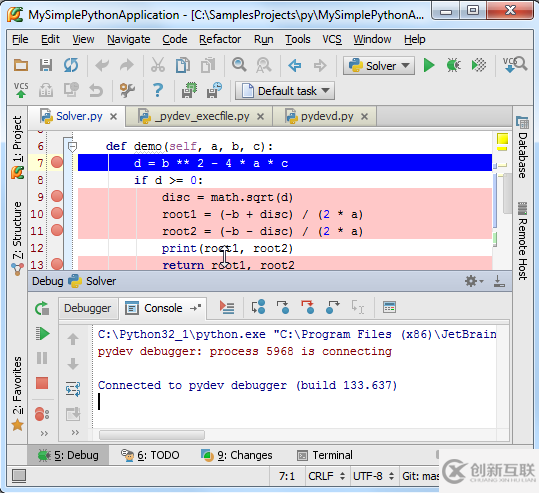The height and width of the screenshot is (493, 539).
Task: Toggle breakpoint on line 7
Action: pyautogui.click(x=57, y=162)
